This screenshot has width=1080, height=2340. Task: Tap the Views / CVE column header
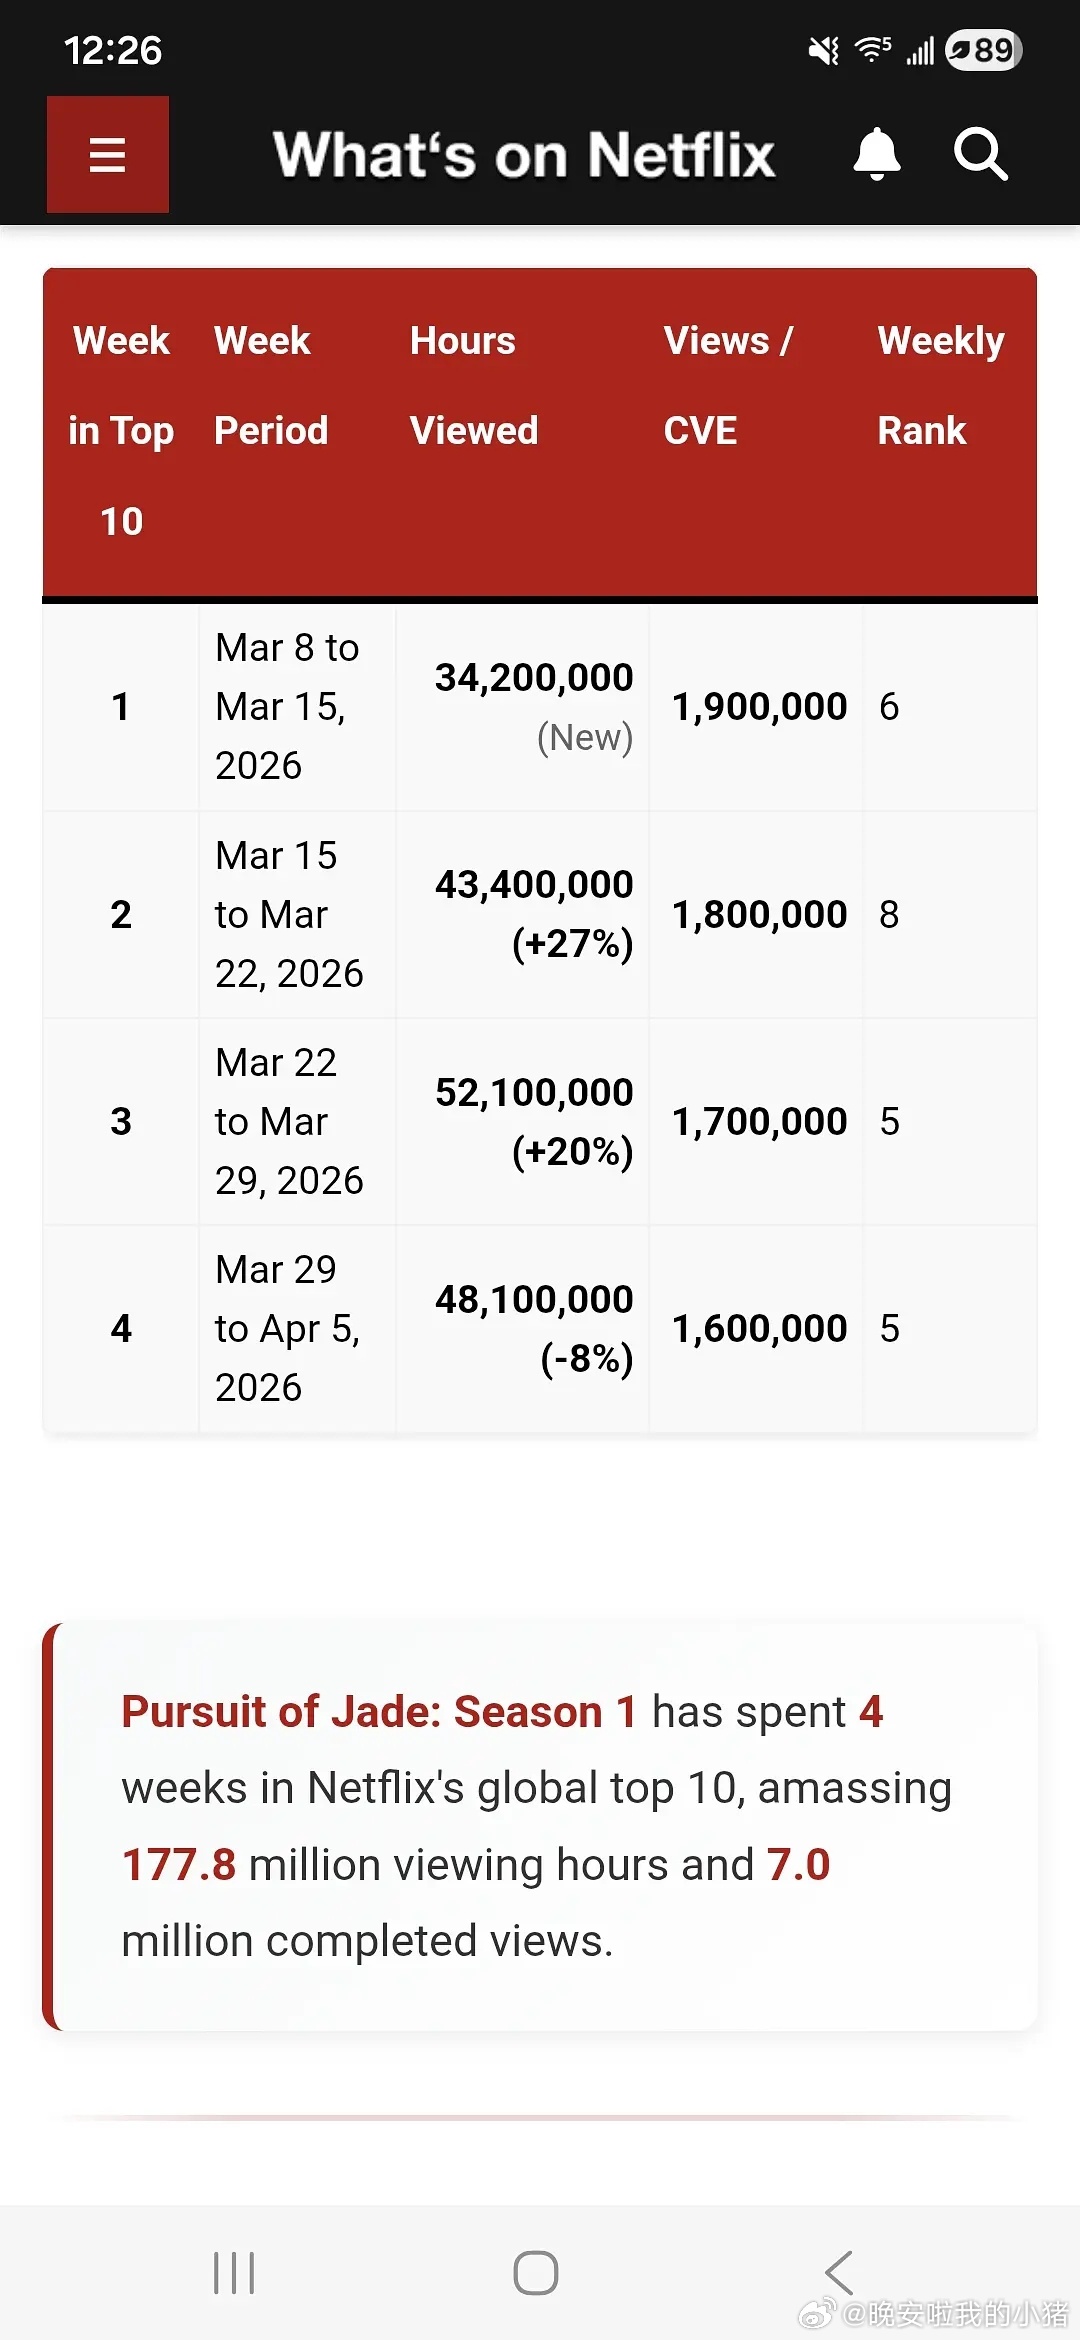click(727, 386)
